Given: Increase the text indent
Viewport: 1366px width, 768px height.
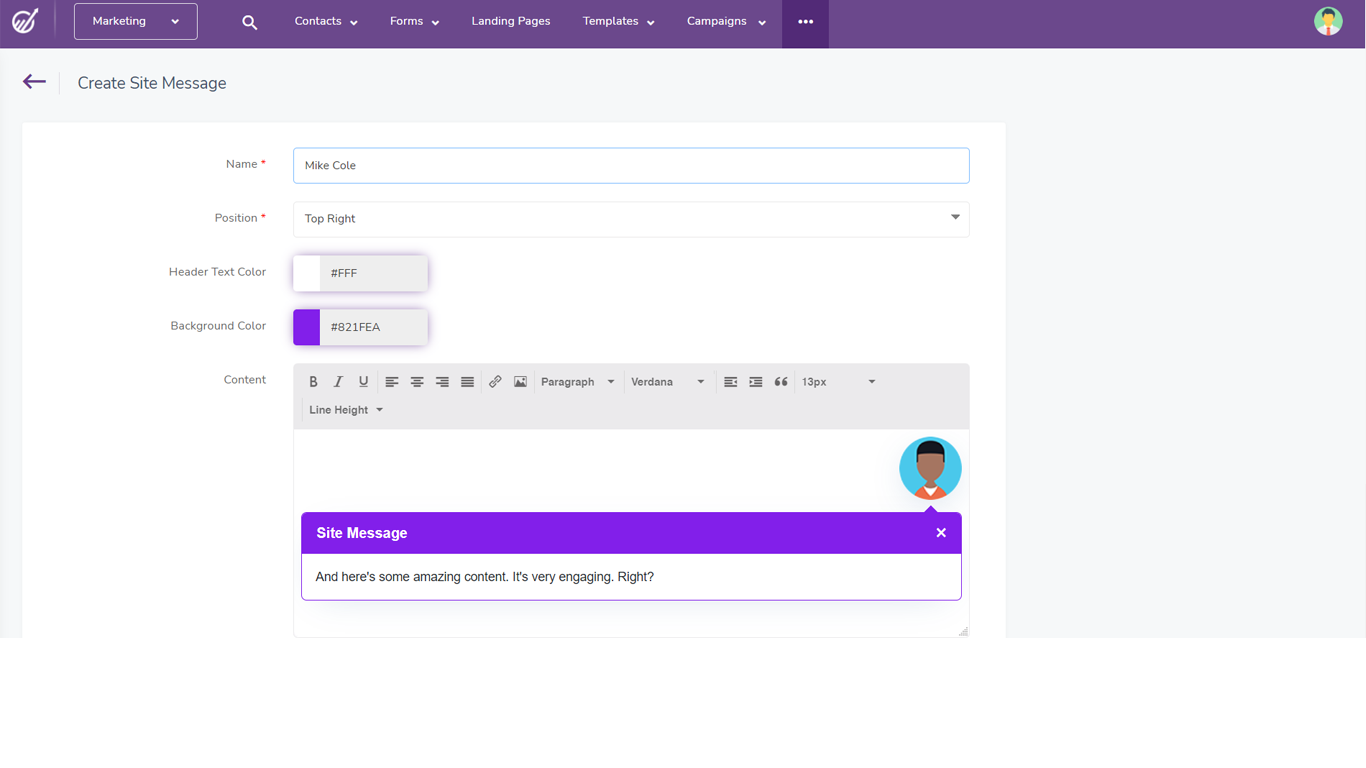Looking at the screenshot, I should pos(755,381).
